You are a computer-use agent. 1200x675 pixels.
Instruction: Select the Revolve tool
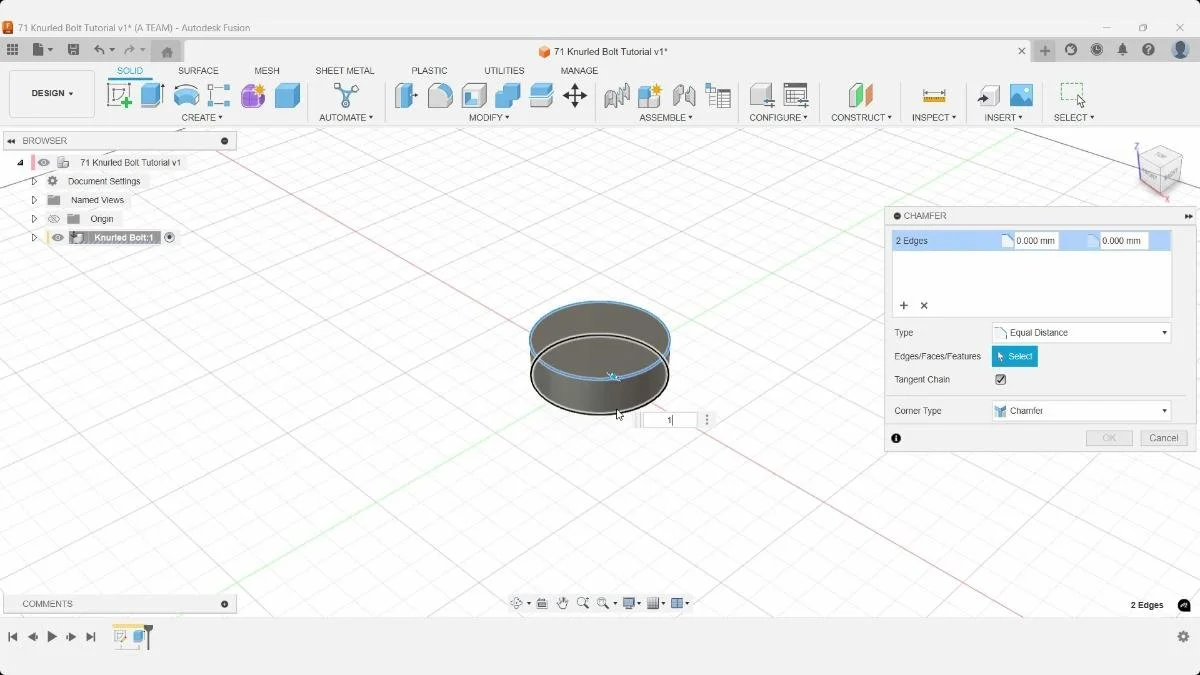pos(186,95)
